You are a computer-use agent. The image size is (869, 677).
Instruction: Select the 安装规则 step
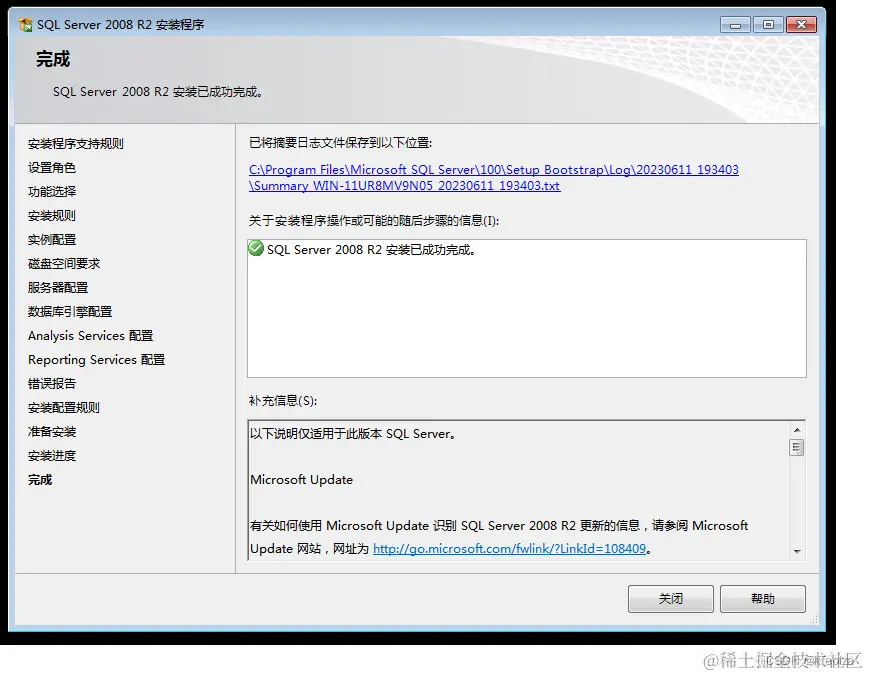point(52,216)
